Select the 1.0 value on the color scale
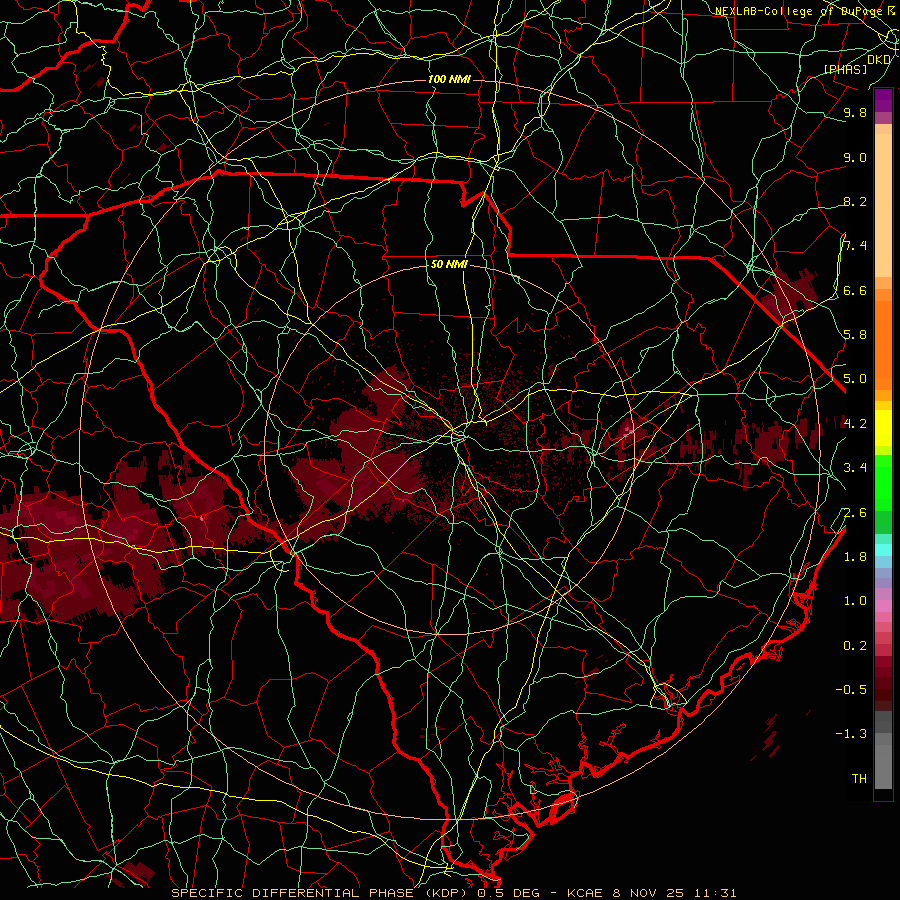 pyautogui.click(x=855, y=601)
